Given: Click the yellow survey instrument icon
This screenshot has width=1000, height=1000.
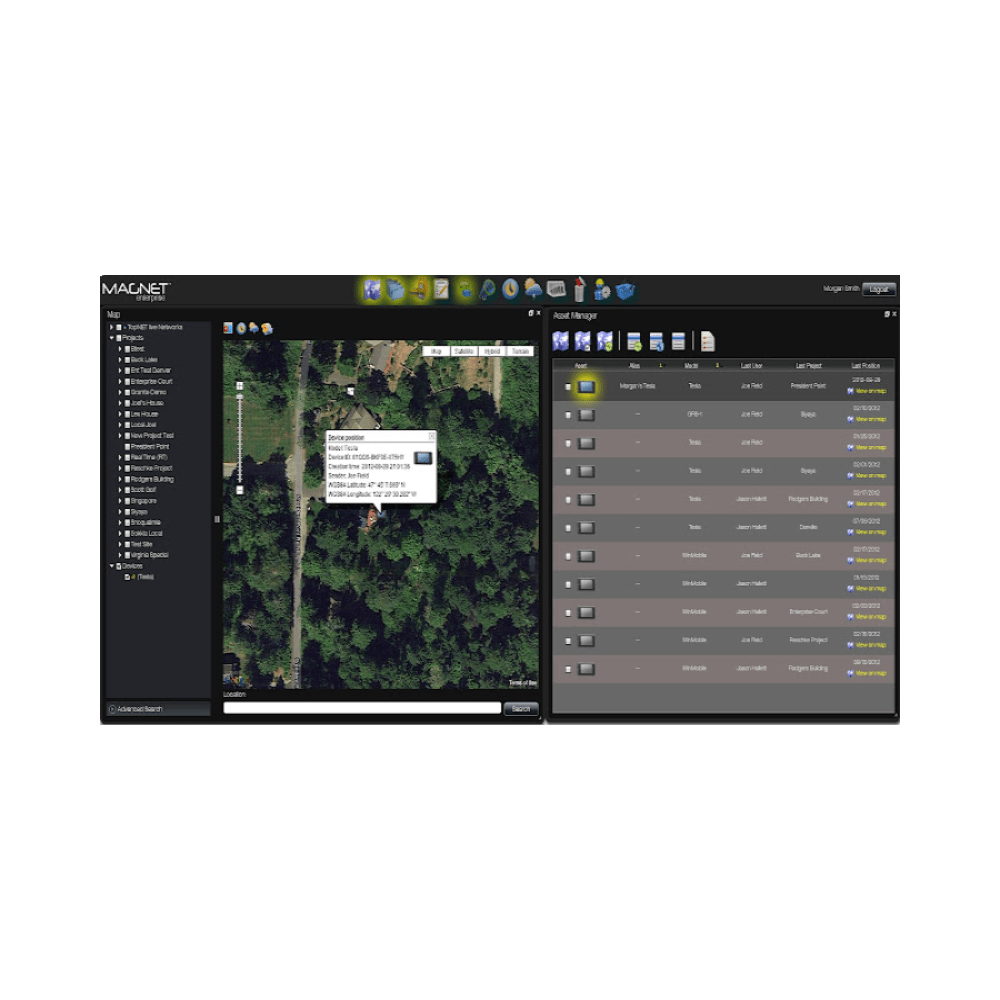Looking at the screenshot, I should point(418,290).
